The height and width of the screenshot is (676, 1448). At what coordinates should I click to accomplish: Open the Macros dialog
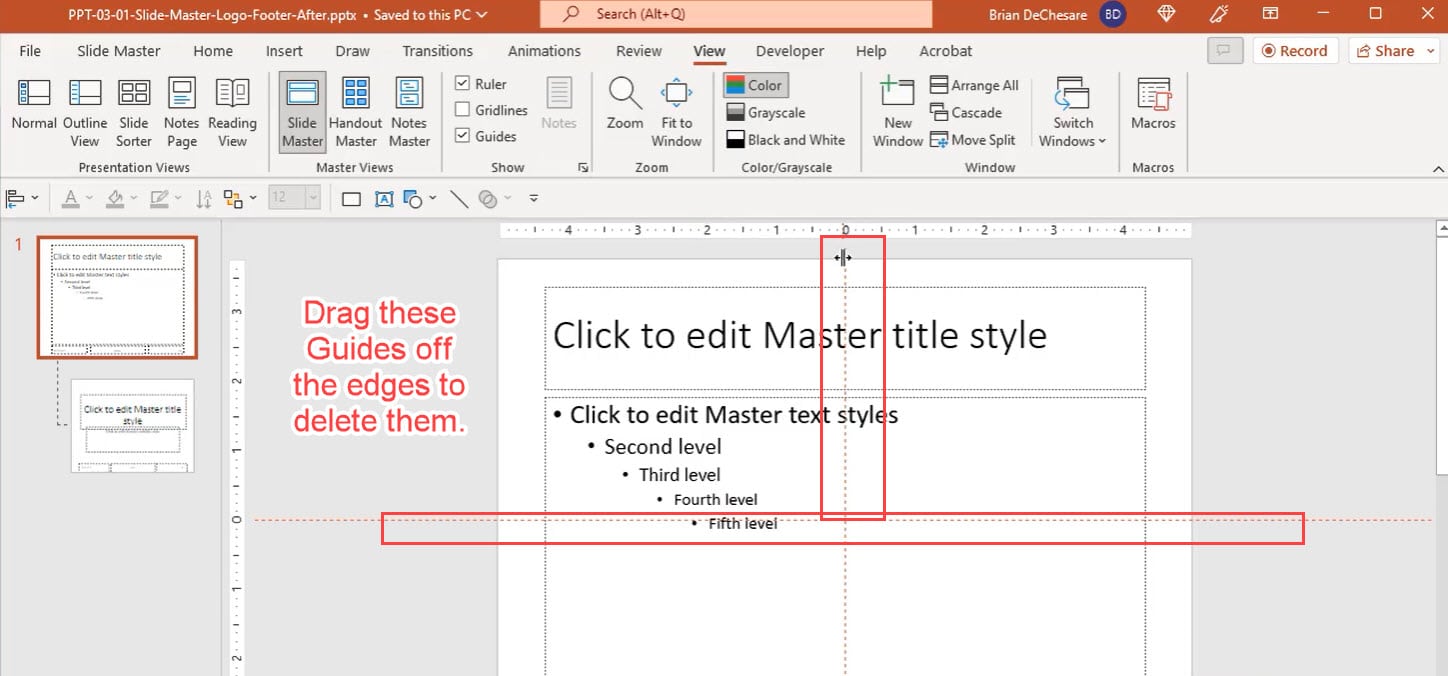coord(1153,105)
